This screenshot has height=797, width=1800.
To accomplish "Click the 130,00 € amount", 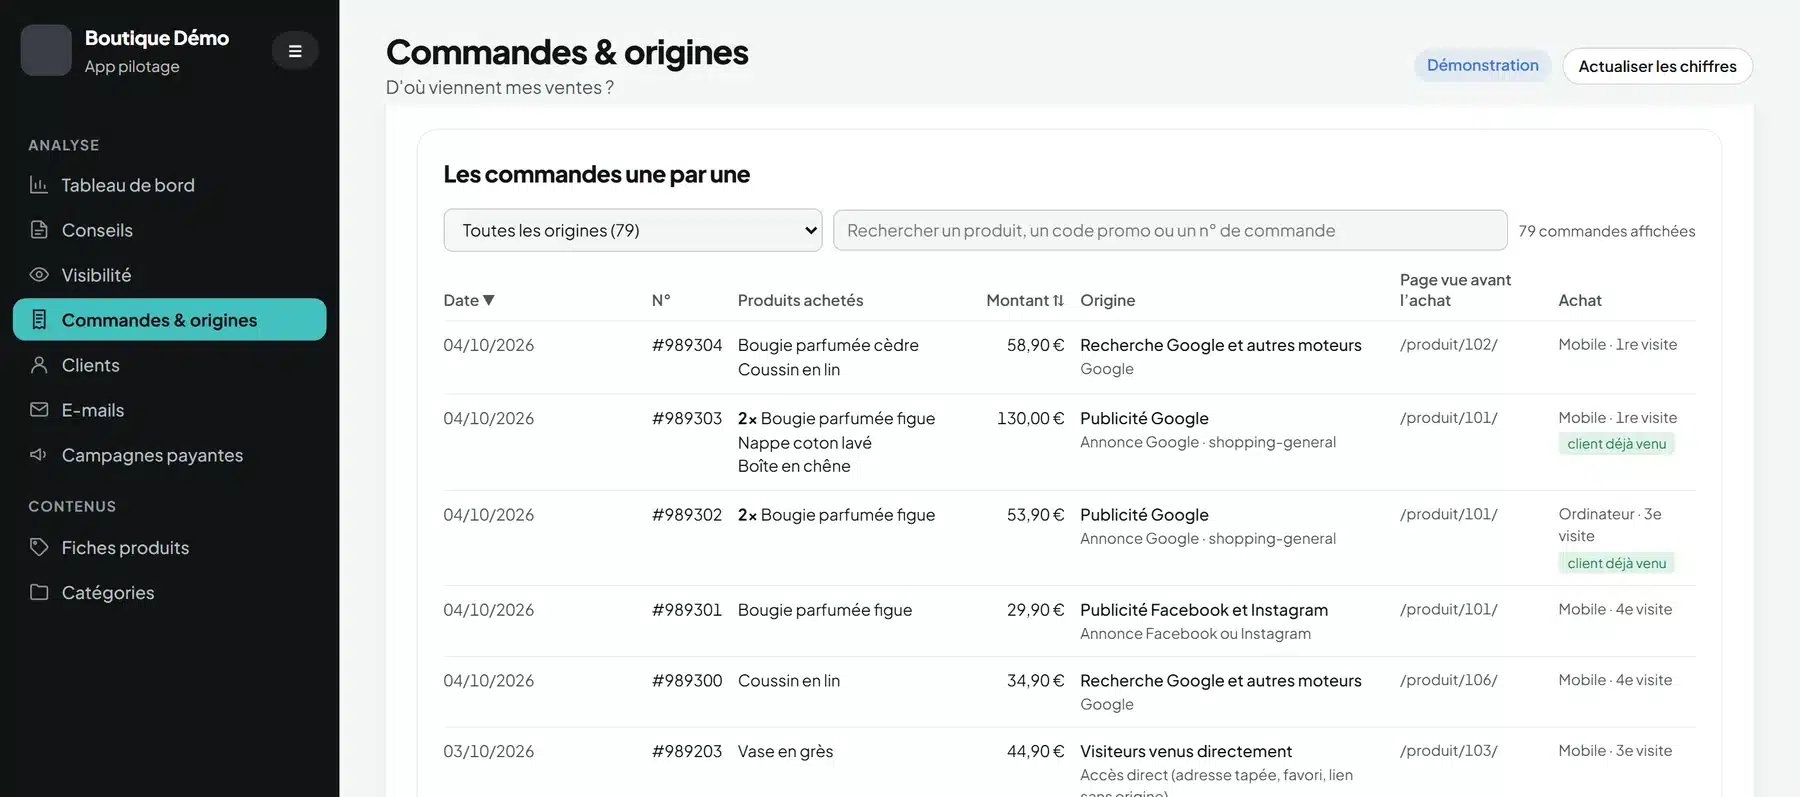I will point(1031,418).
